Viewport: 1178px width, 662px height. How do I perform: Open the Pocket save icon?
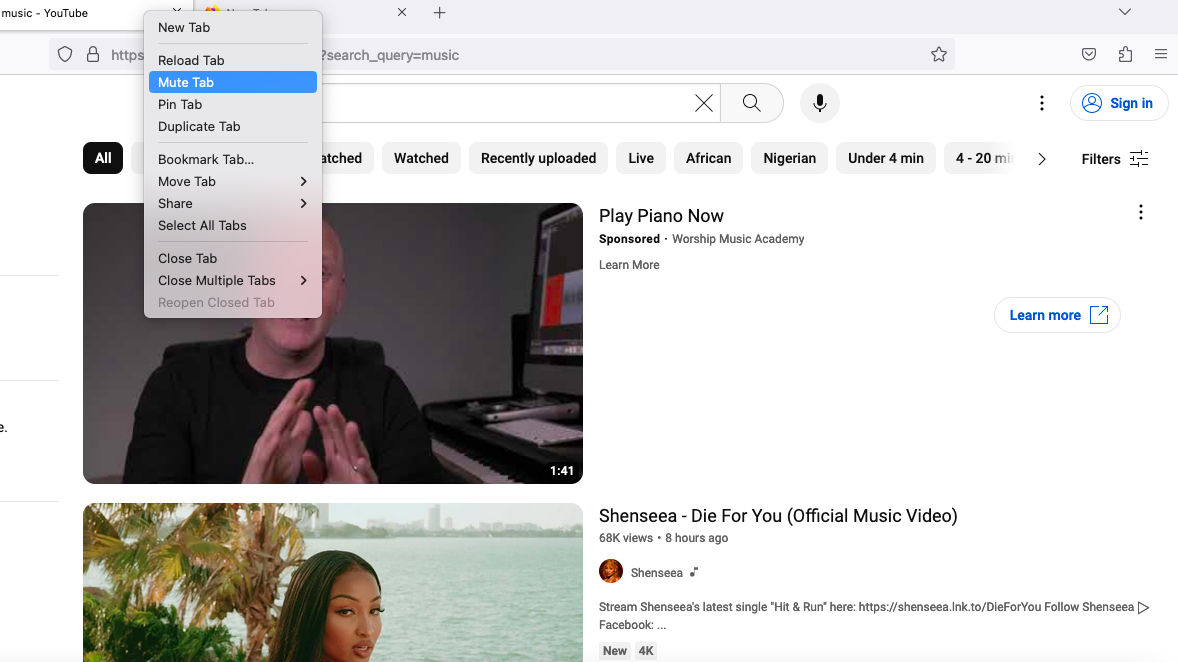coord(1089,54)
